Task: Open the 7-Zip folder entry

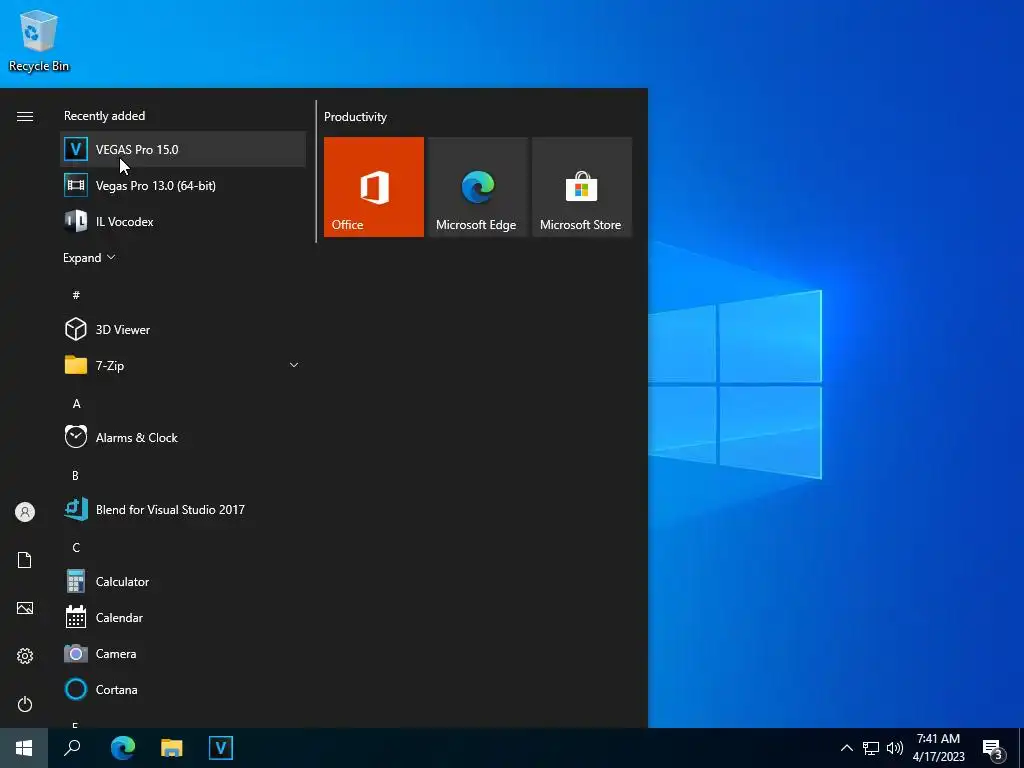Action: (183, 365)
